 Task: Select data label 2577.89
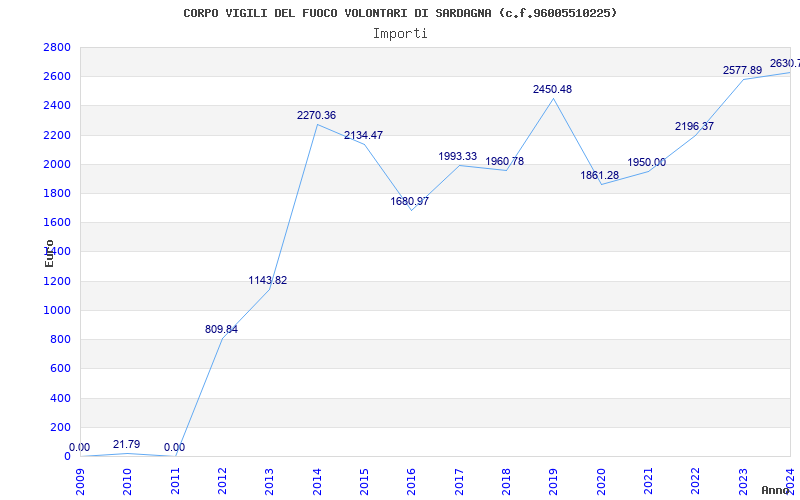tap(742, 71)
